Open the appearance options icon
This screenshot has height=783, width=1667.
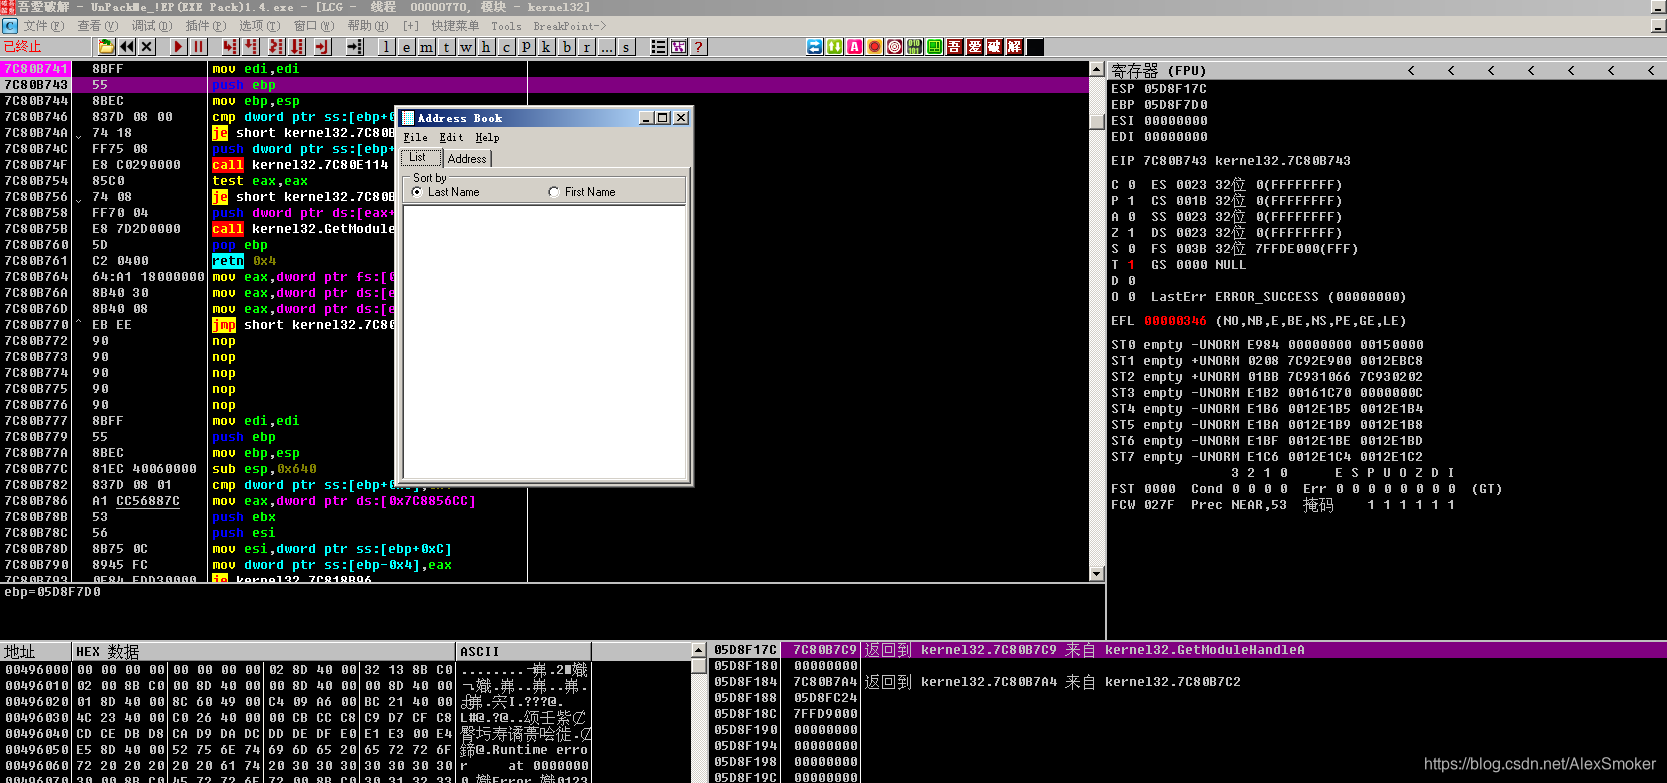point(678,47)
